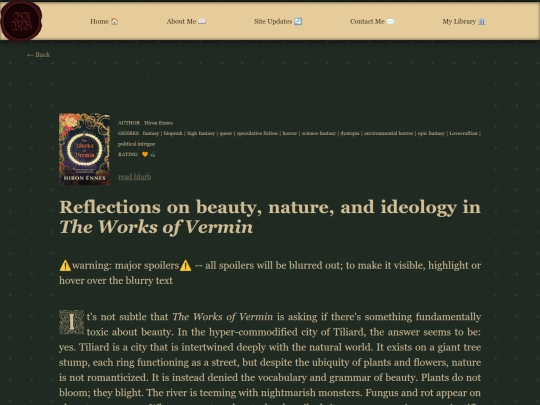540x405 pixels.
Task: Click the GENRES label
Action: click(x=128, y=133)
